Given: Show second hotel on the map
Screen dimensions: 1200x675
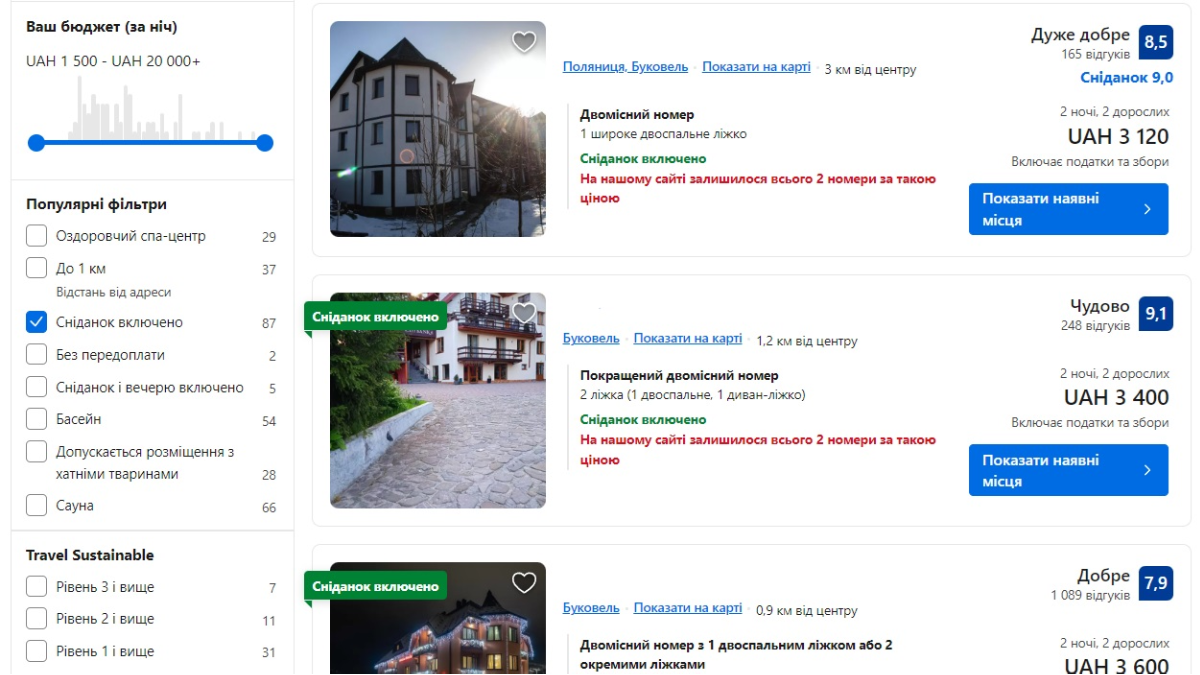Looking at the screenshot, I should point(687,339).
